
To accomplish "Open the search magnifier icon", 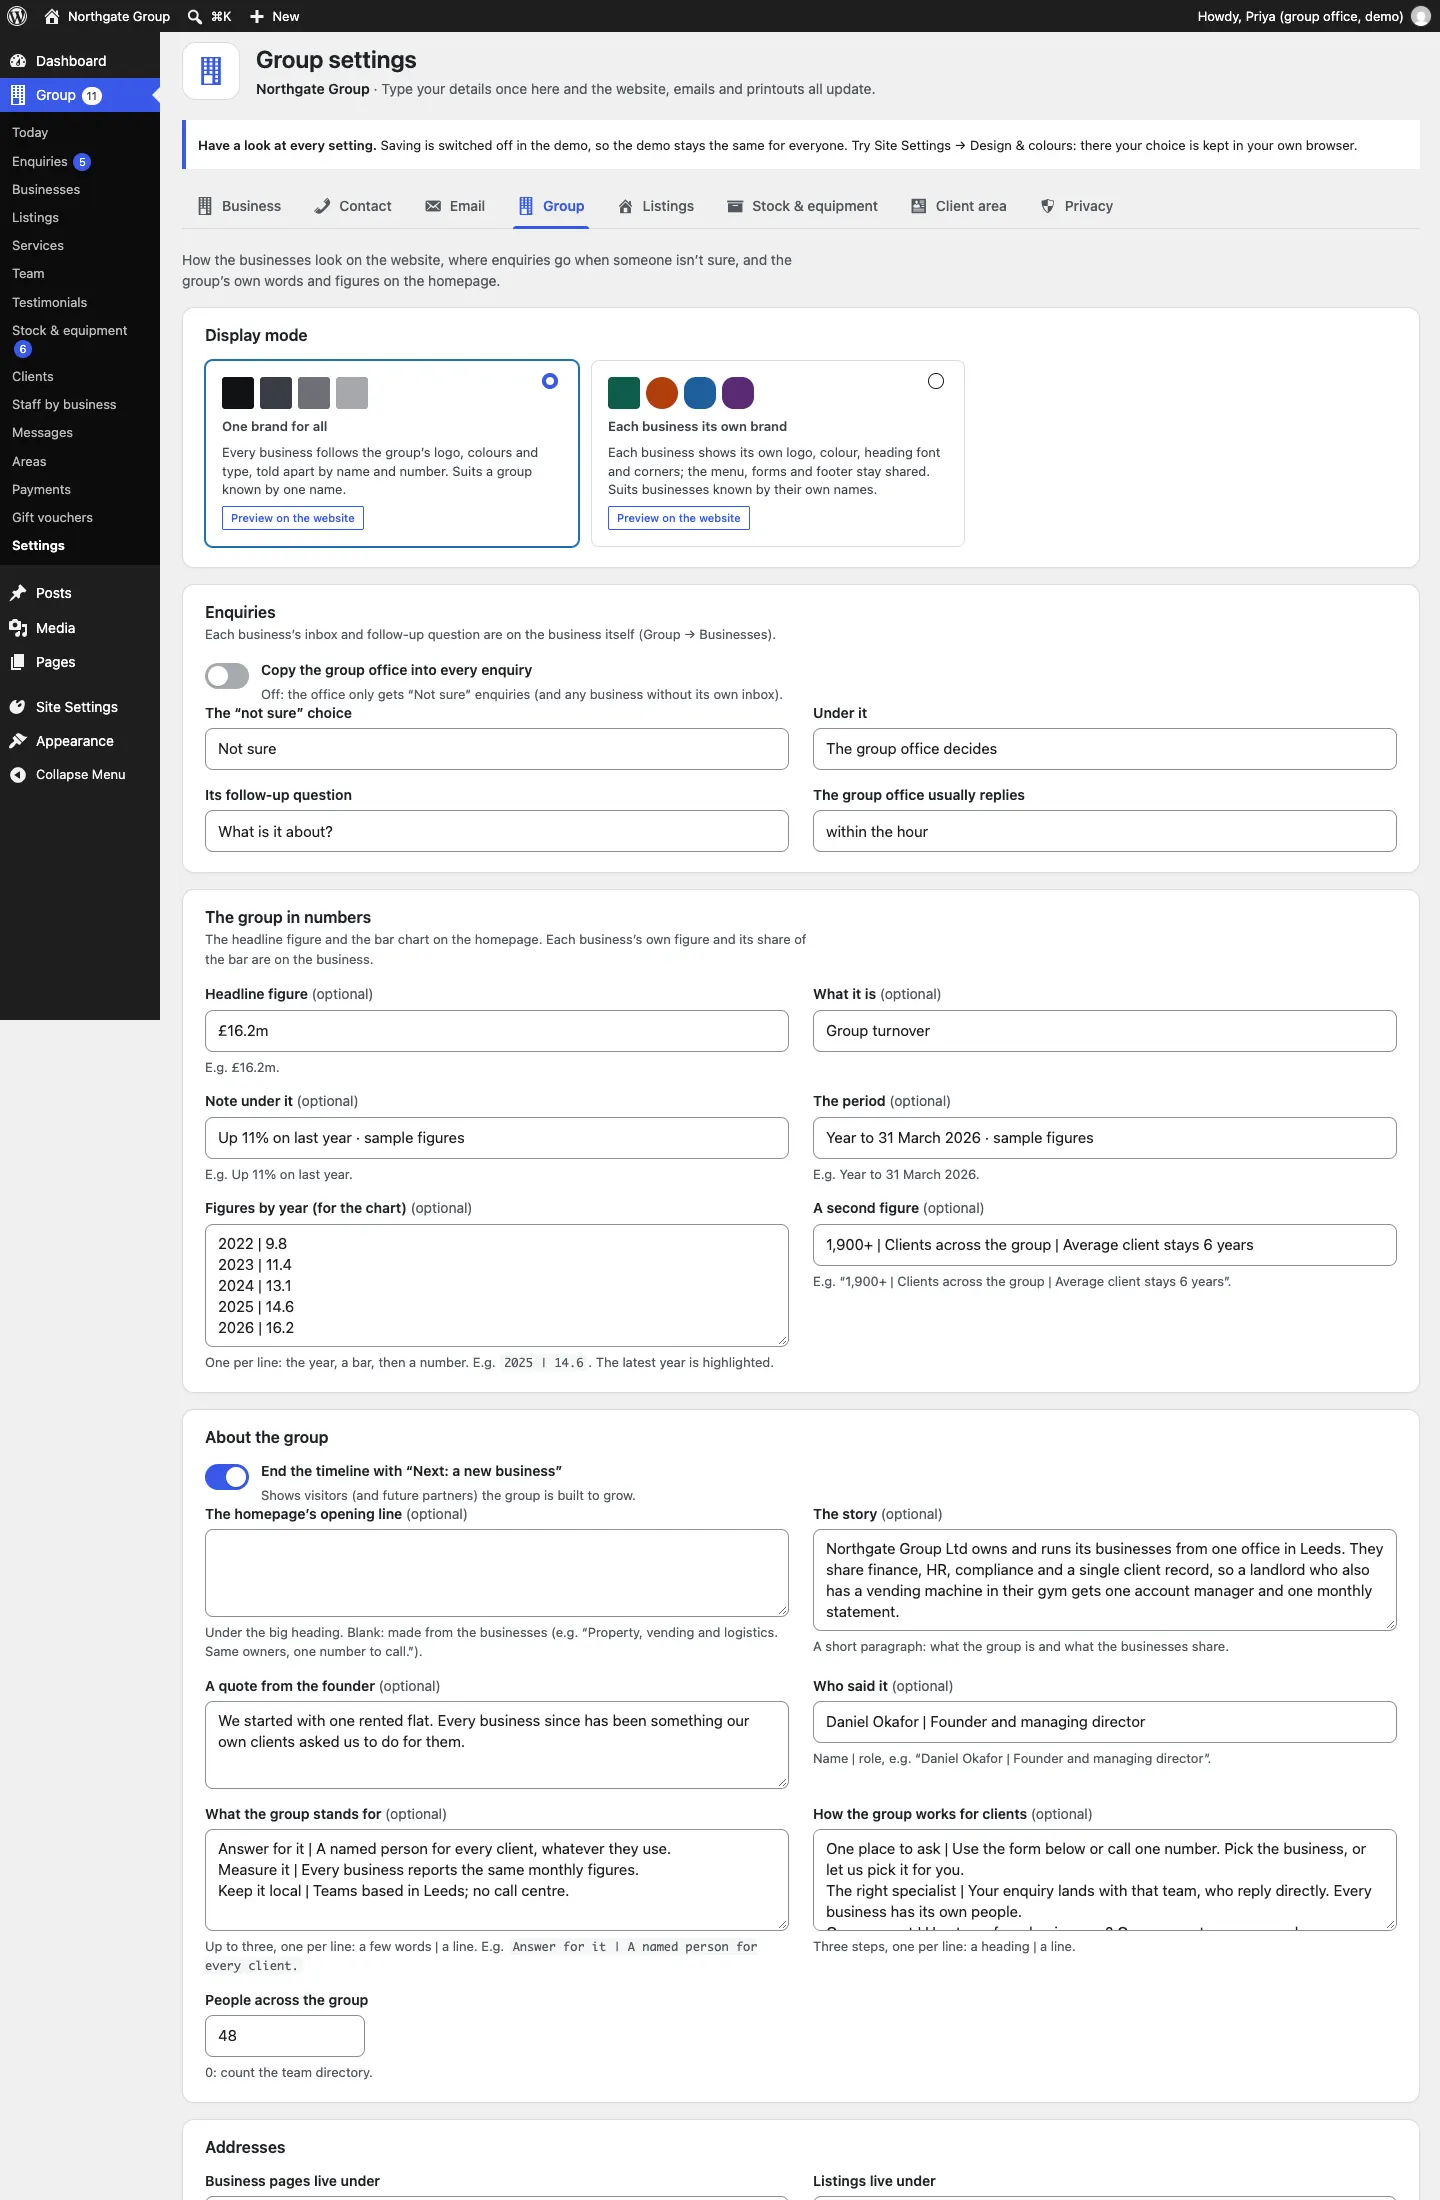I will pos(195,16).
